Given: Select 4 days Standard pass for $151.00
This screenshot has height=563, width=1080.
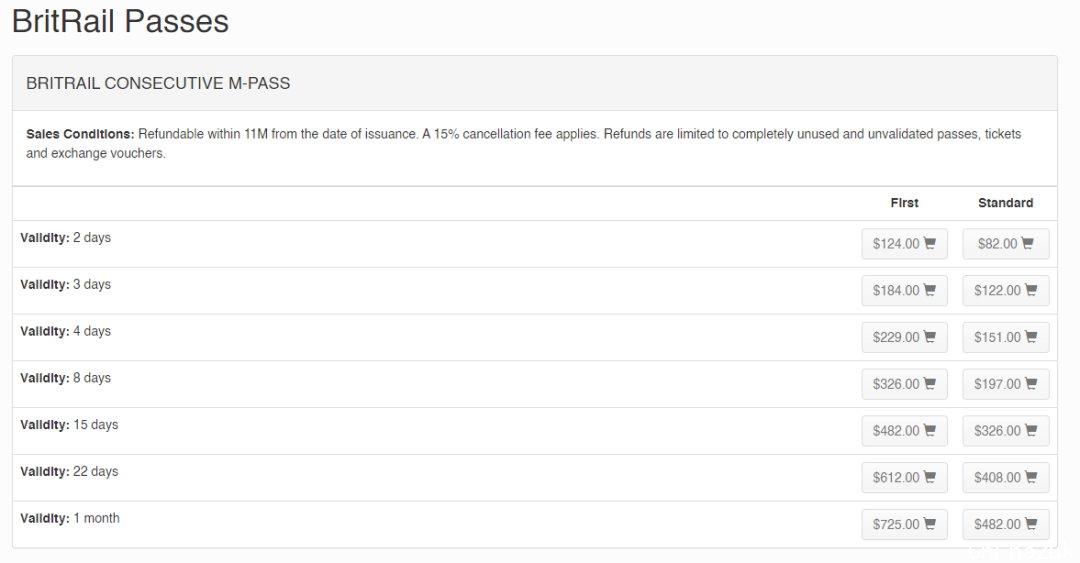Looking at the screenshot, I should click(x=1006, y=338).
